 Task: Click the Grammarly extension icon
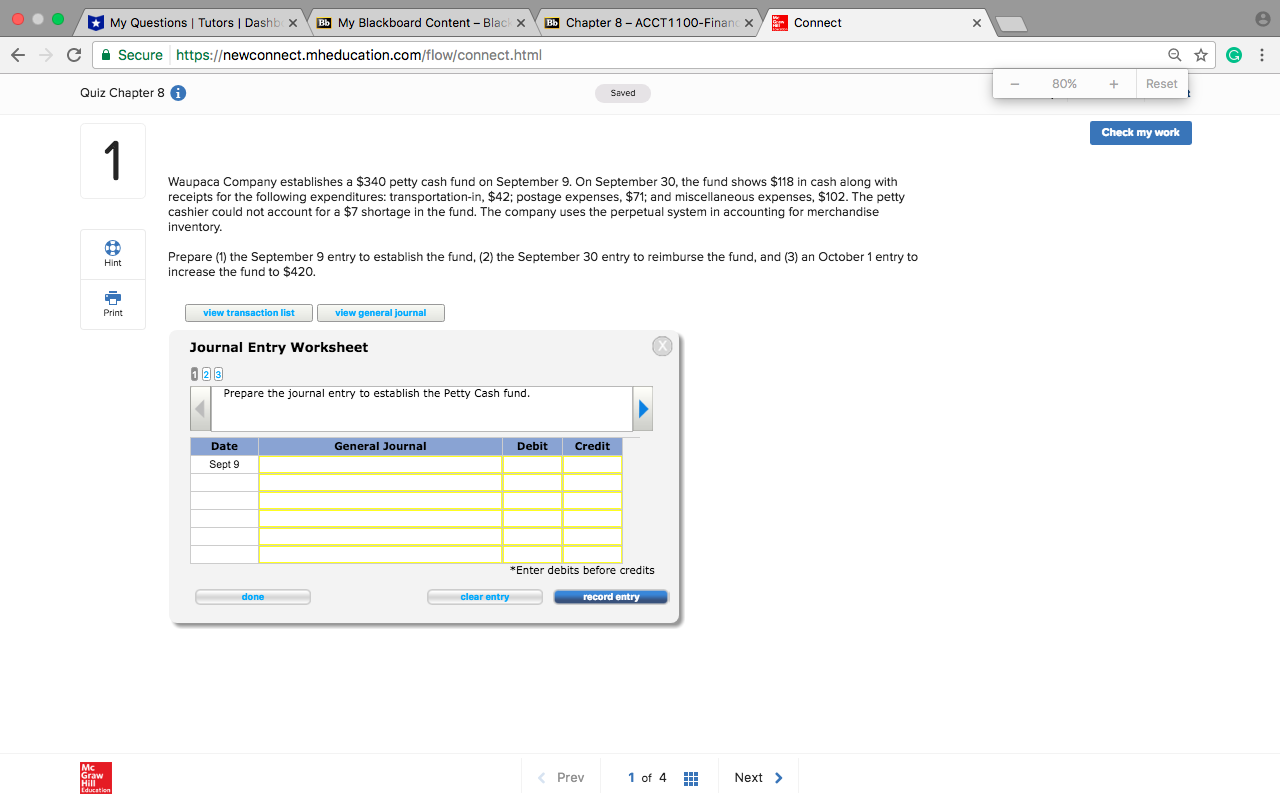point(1234,55)
